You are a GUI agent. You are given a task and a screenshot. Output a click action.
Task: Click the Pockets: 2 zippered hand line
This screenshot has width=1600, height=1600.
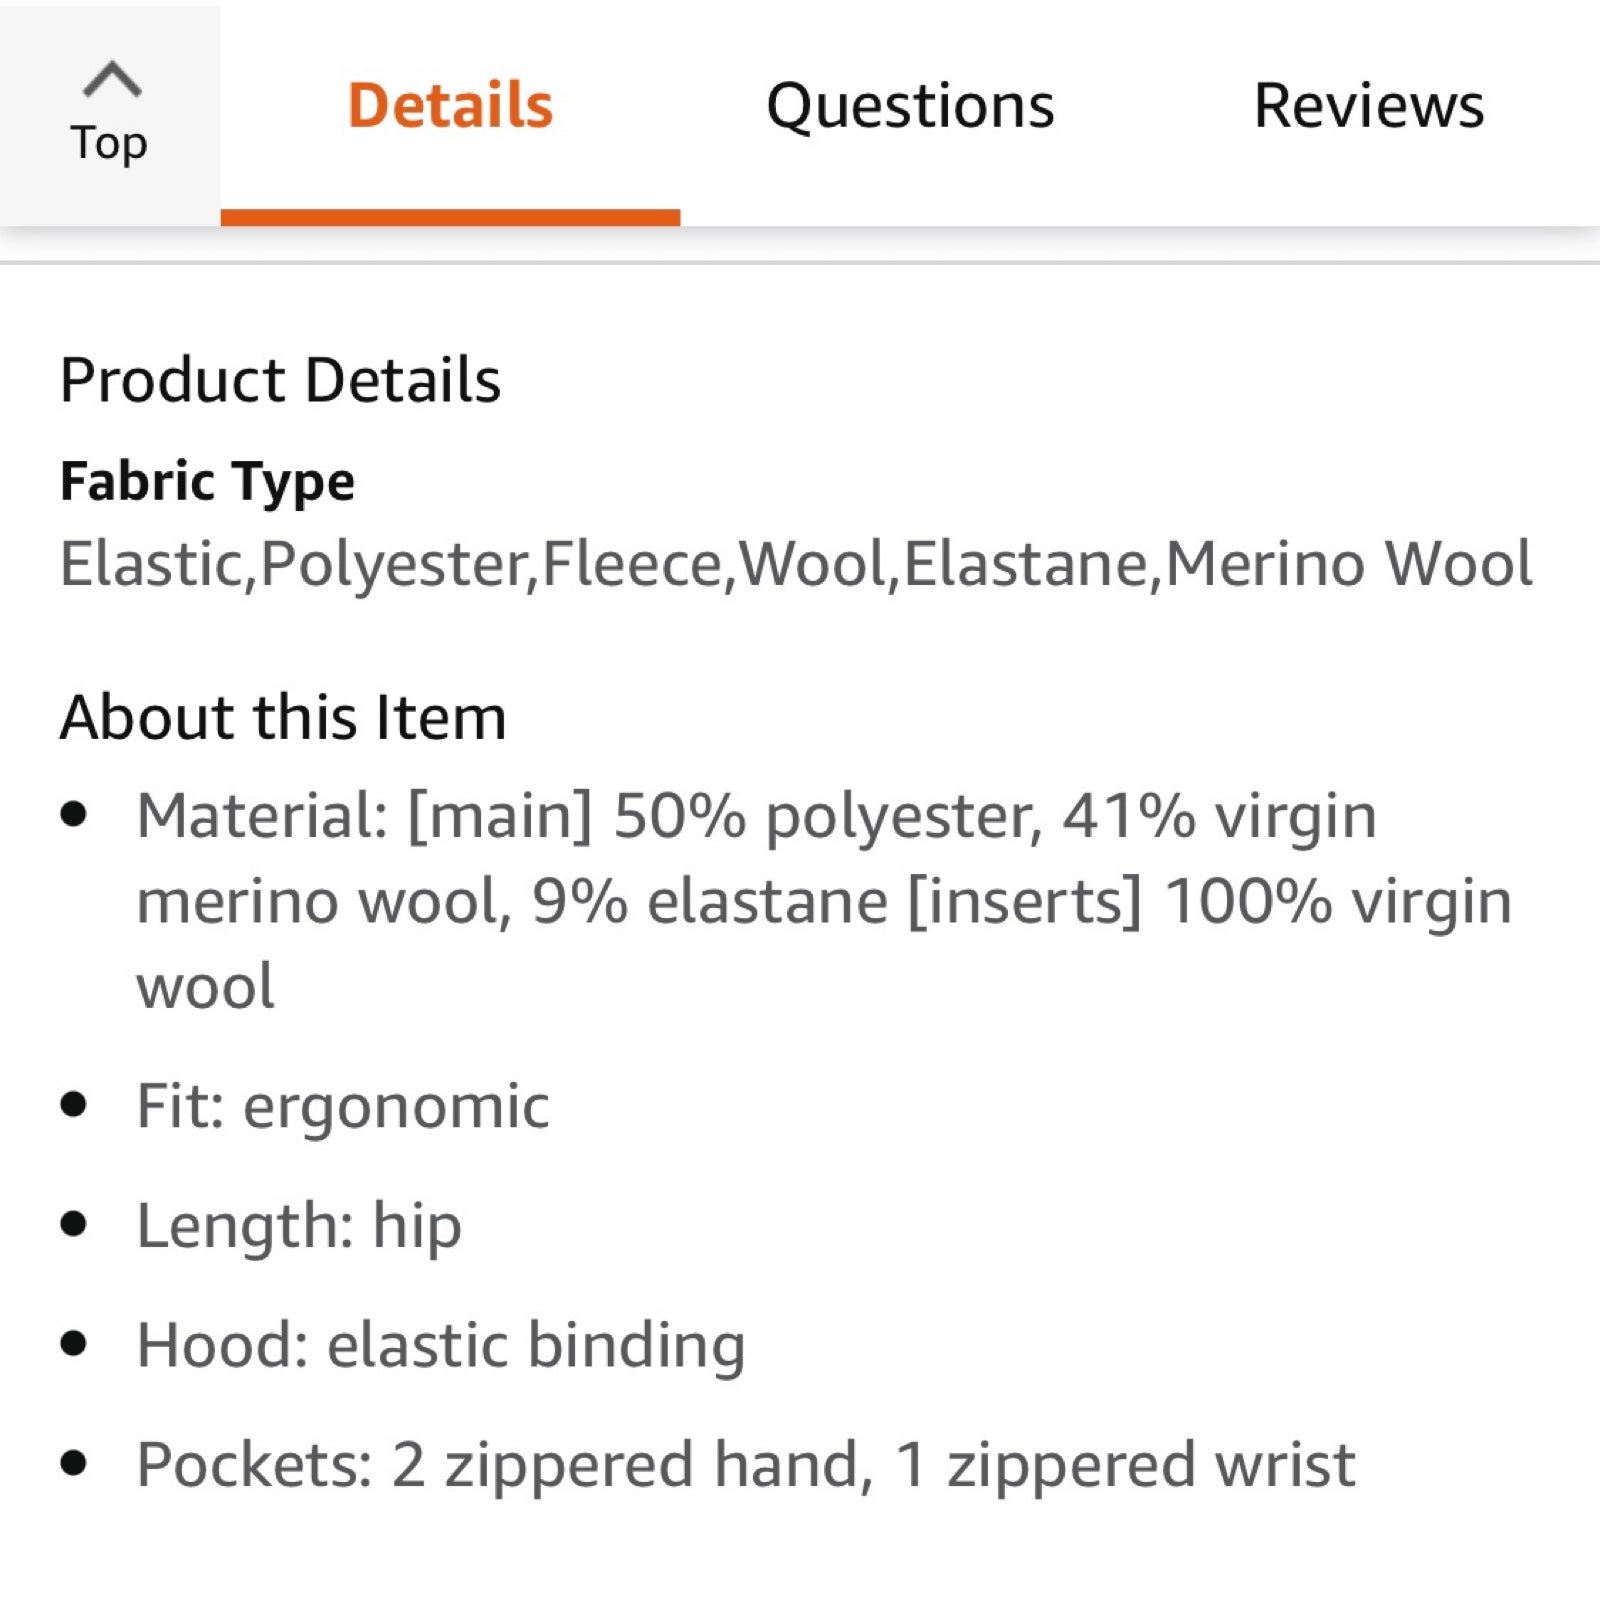[746, 1464]
